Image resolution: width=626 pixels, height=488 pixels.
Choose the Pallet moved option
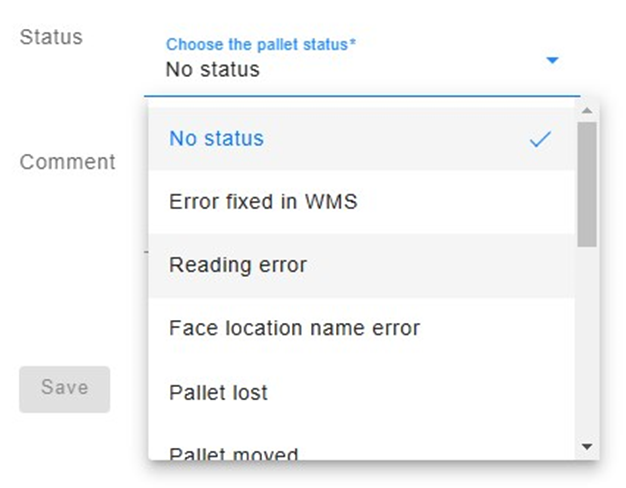tap(361, 450)
